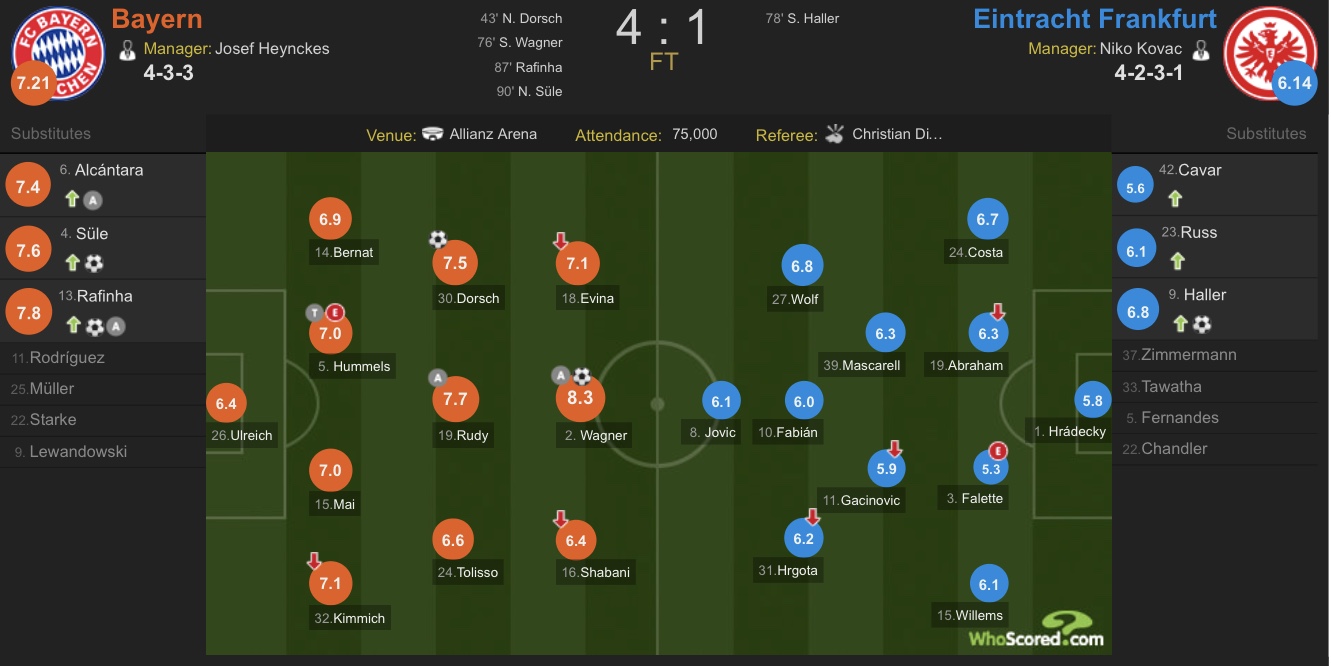Click the green sub-on arrow under Cavar
This screenshot has width=1331, height=666.
[1175, 199]
